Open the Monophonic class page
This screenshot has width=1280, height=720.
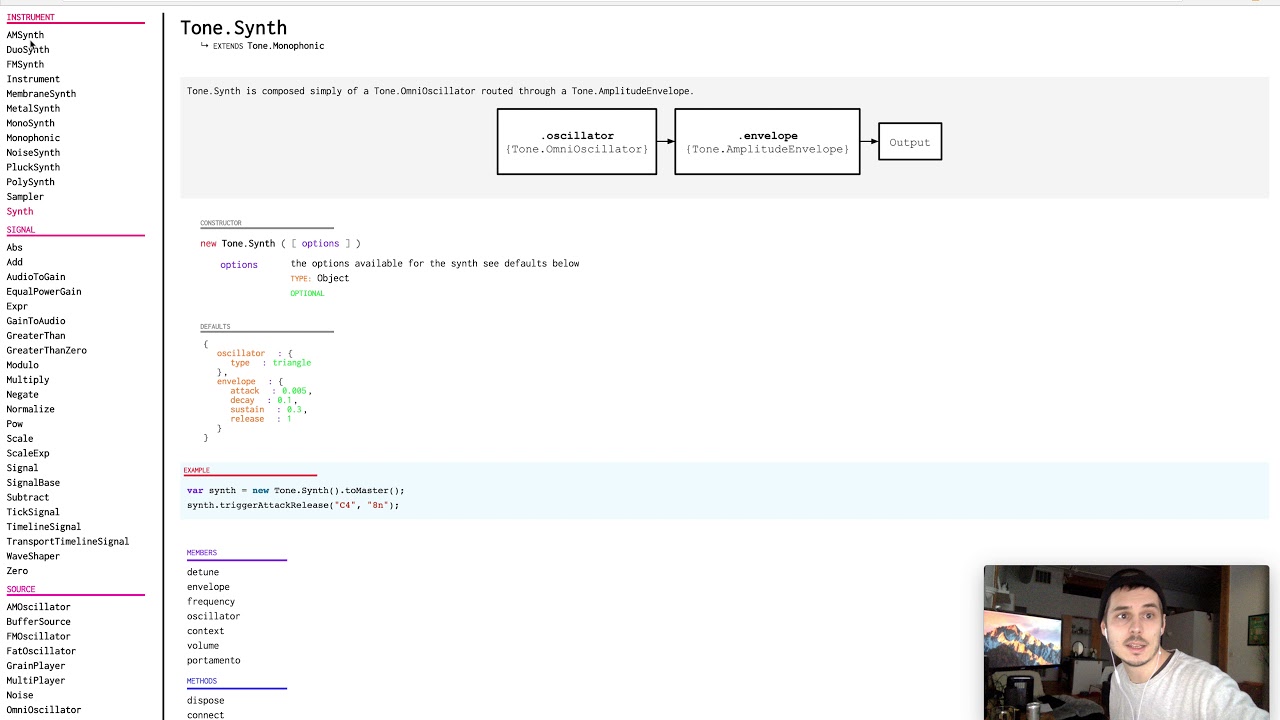[x=33, y=138]
